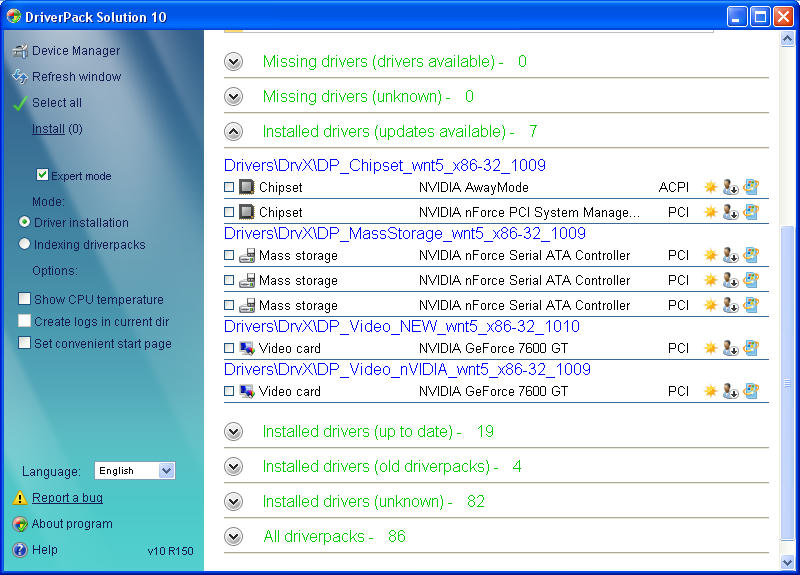Click the vertical scrollbar down arrow
The height and width of the screenshot is (575, 800).
pos(787,563)
